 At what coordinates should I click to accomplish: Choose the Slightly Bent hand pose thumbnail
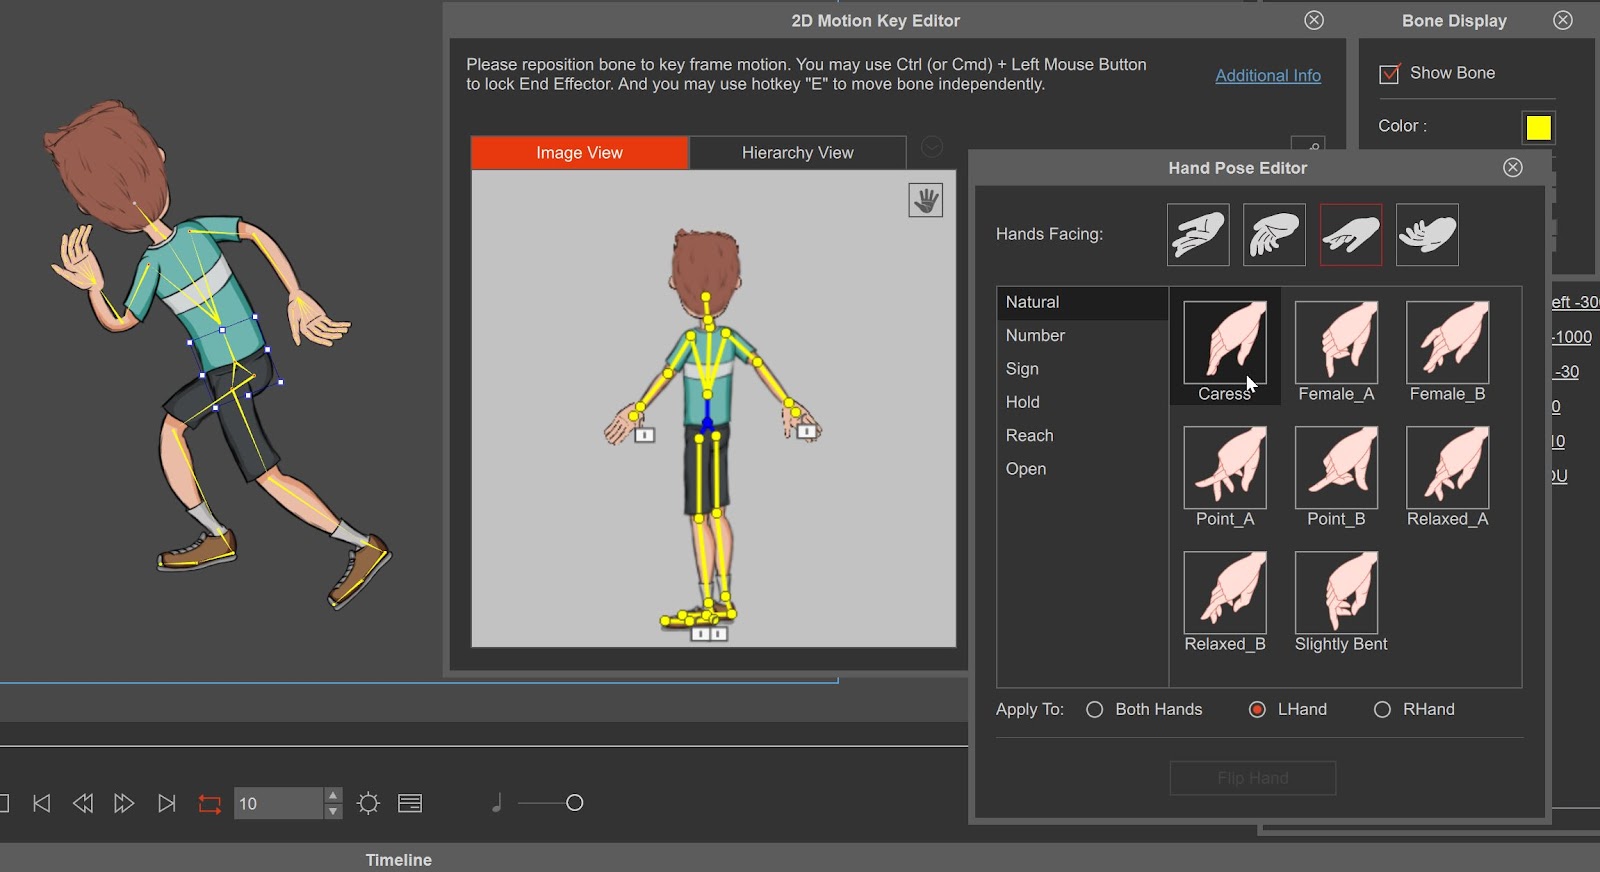point(1336,593)
